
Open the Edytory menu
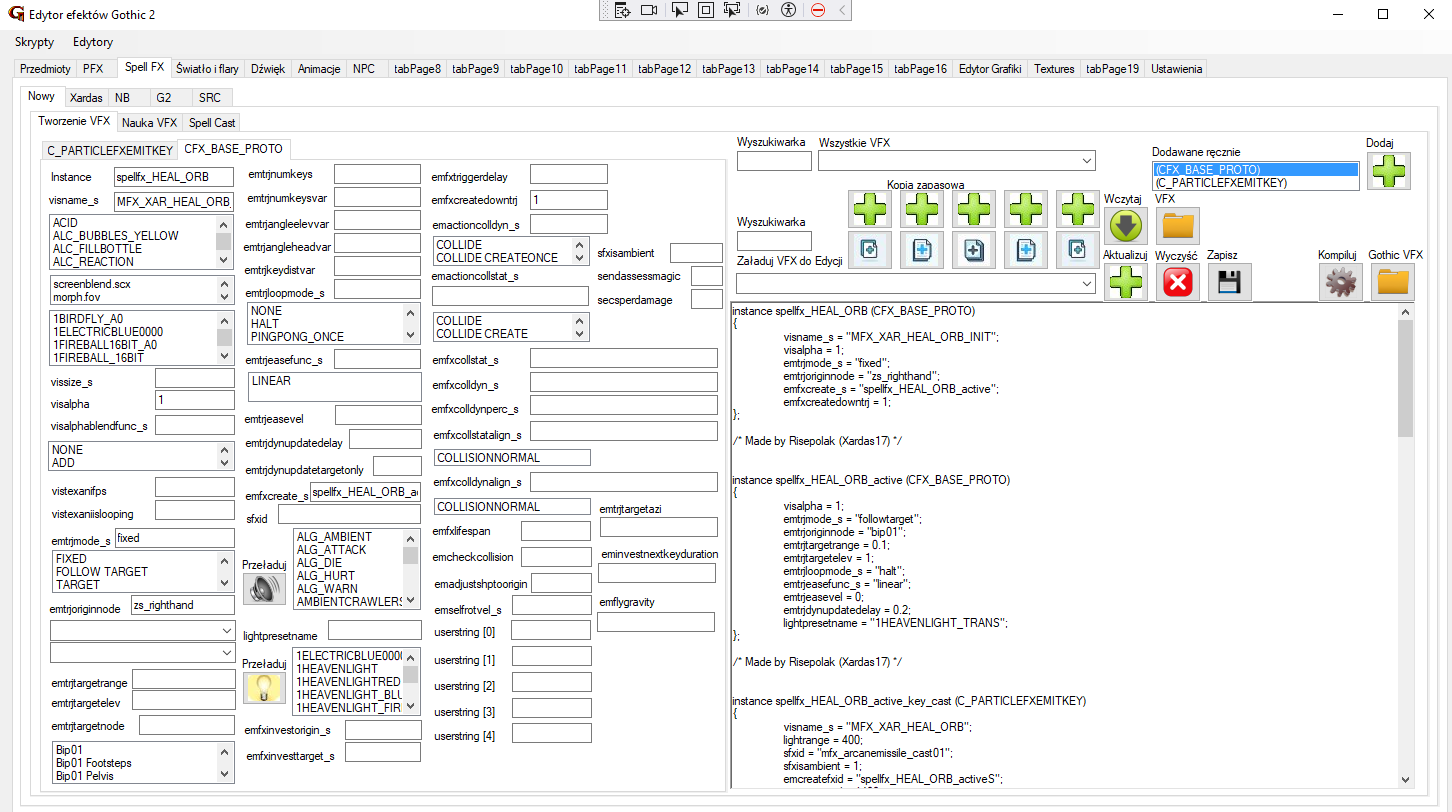[x=93, y=42]
